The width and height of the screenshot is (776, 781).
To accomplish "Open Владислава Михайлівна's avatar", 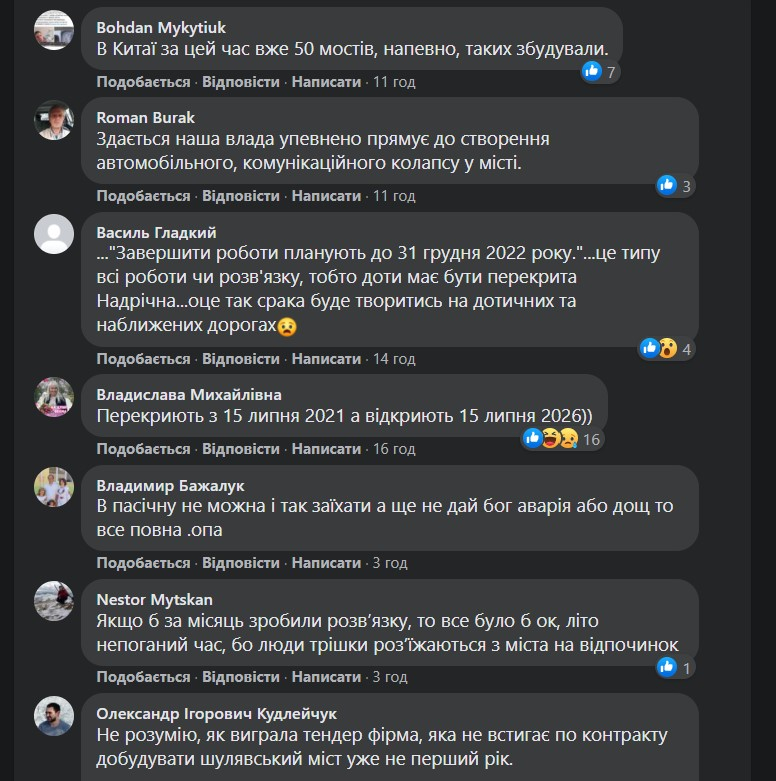I will point(54,397).
